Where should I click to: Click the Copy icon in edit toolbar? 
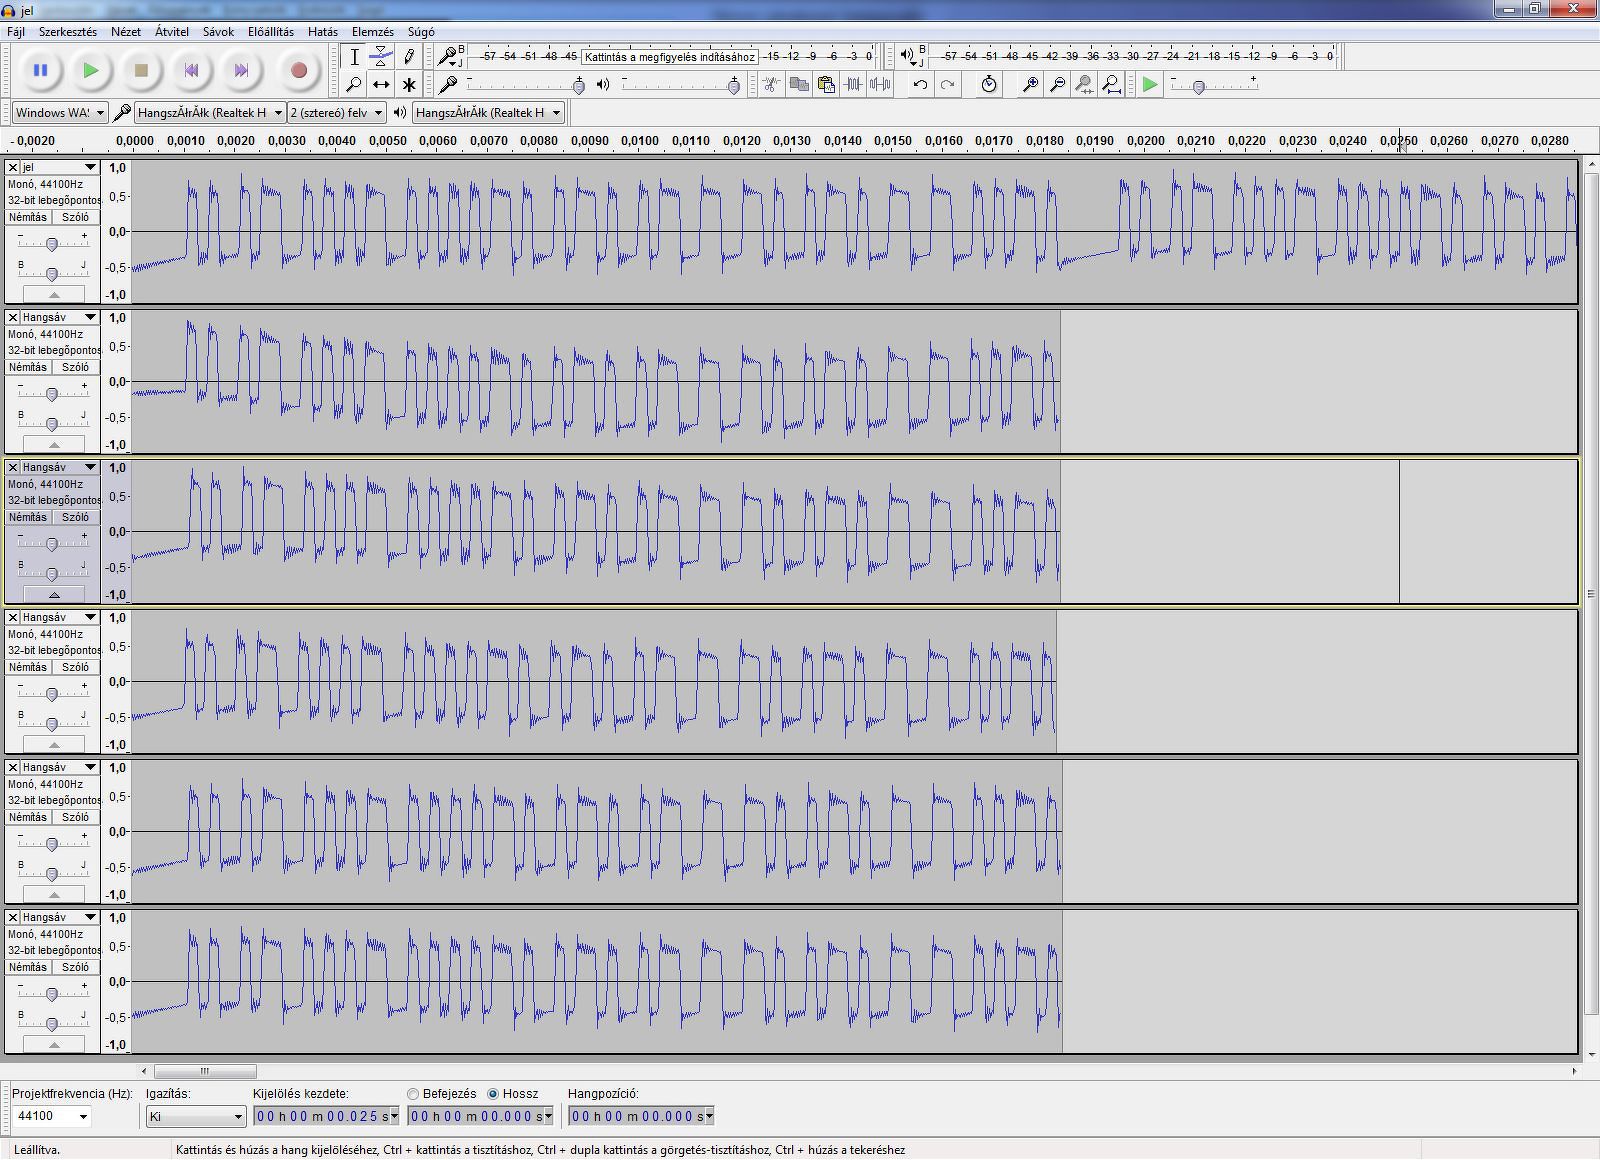(x=799, y=84)
